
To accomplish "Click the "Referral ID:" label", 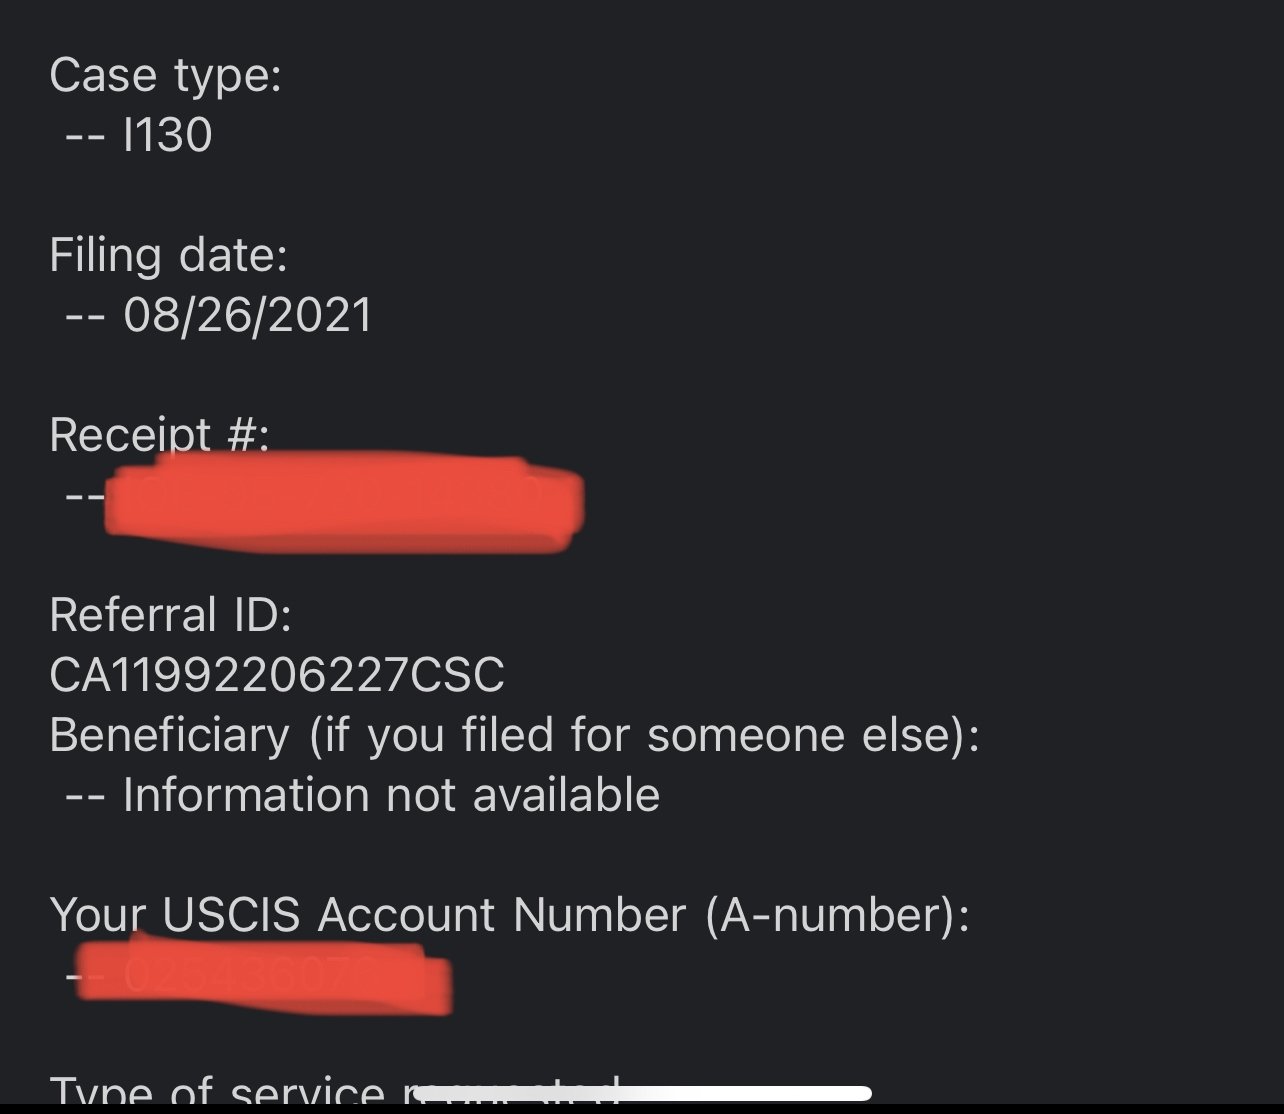I will [170, 615].
